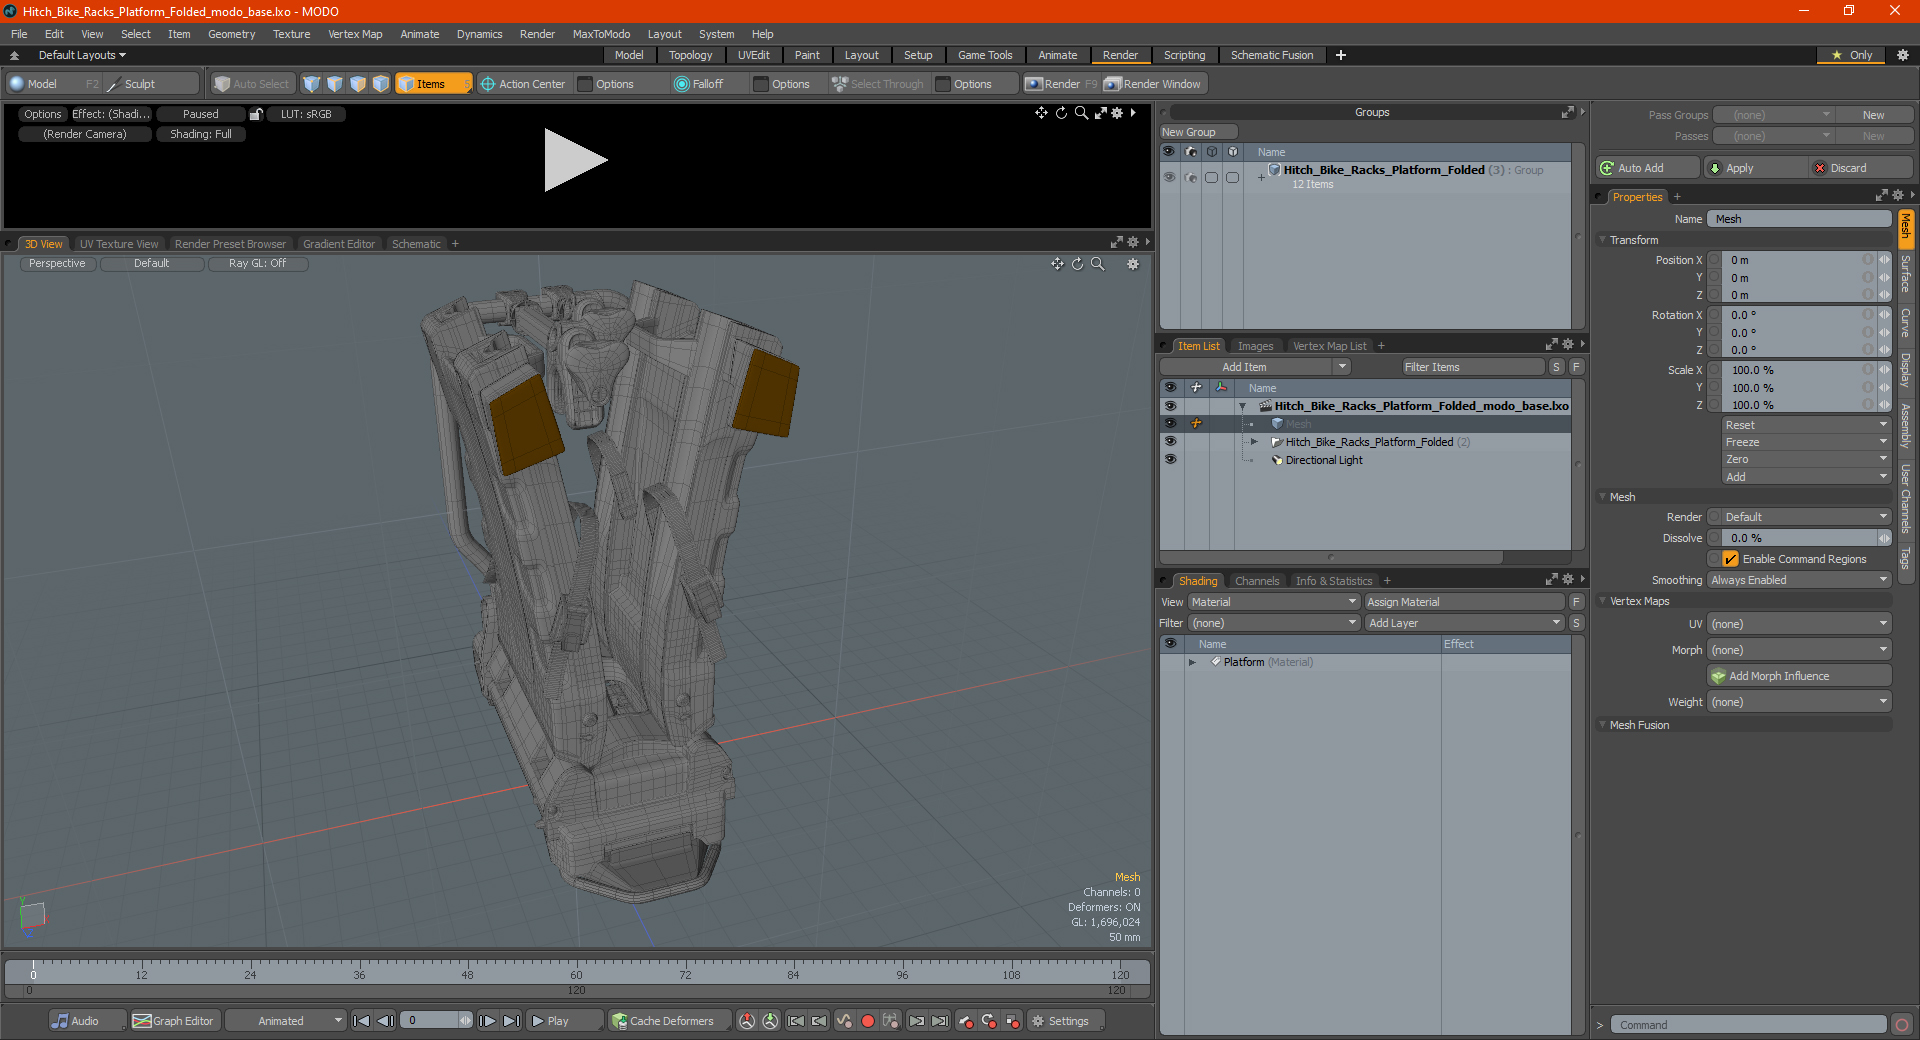Click the Apply pass button

coord(1757,168)
